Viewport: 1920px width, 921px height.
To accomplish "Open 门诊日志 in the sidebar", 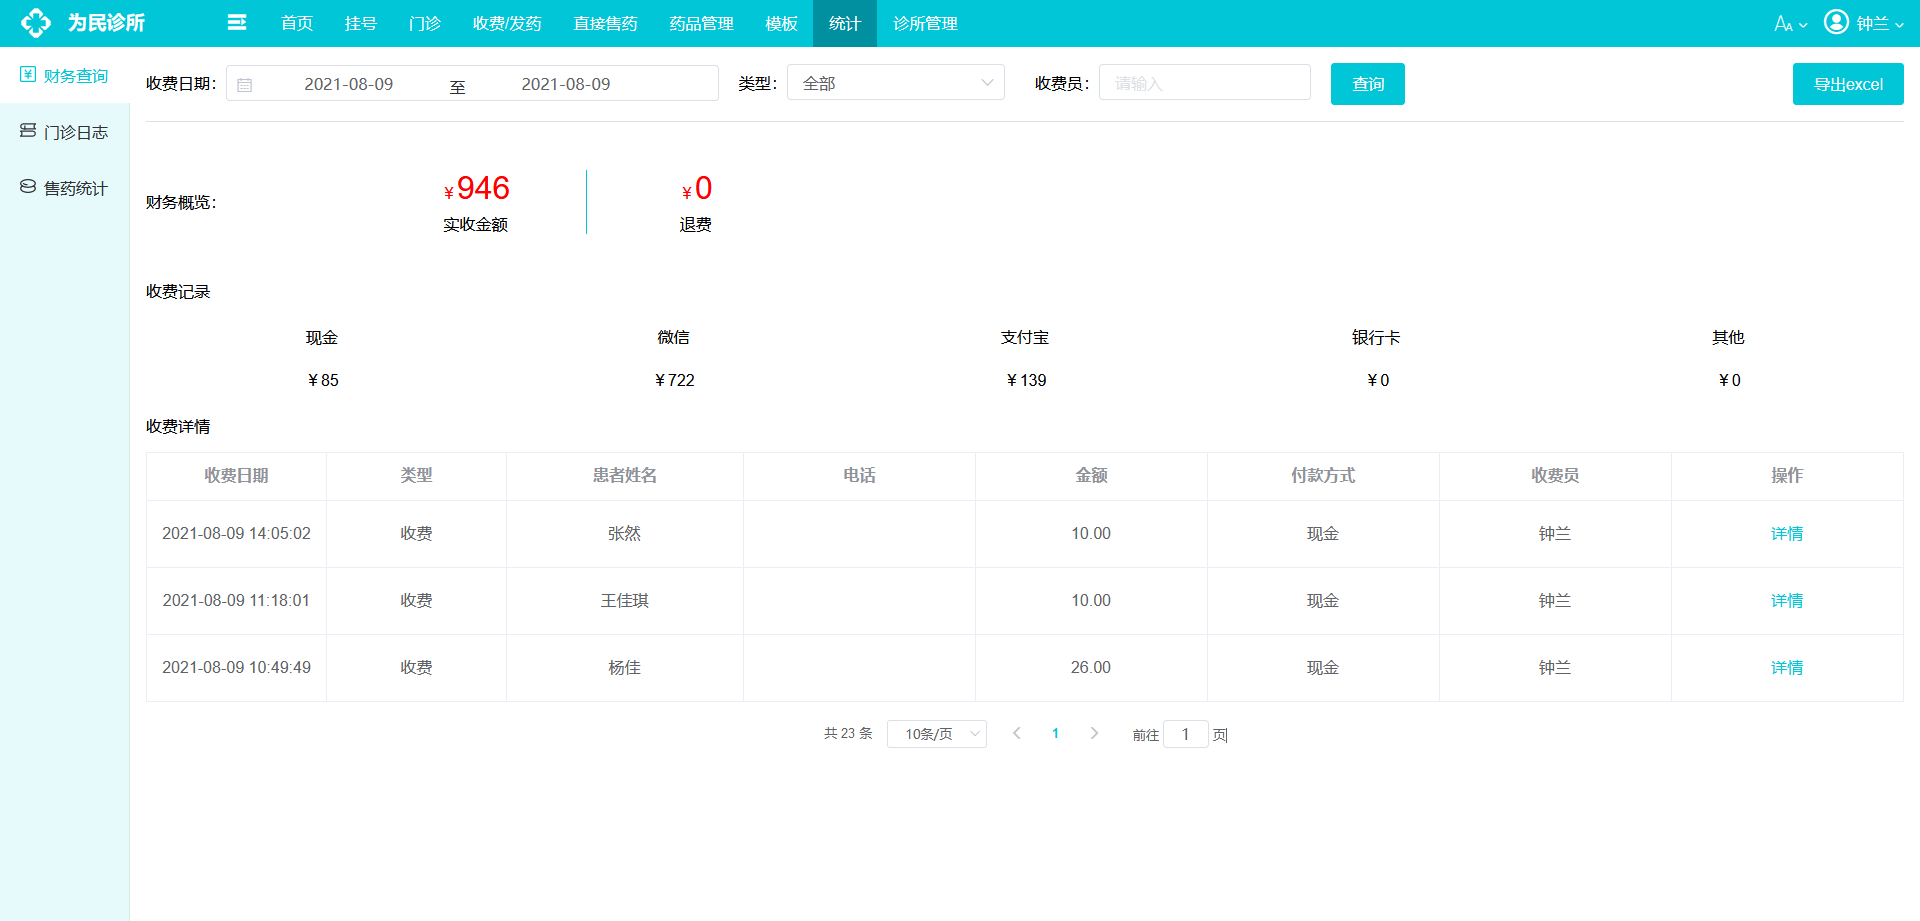I will tap(65, 132).
